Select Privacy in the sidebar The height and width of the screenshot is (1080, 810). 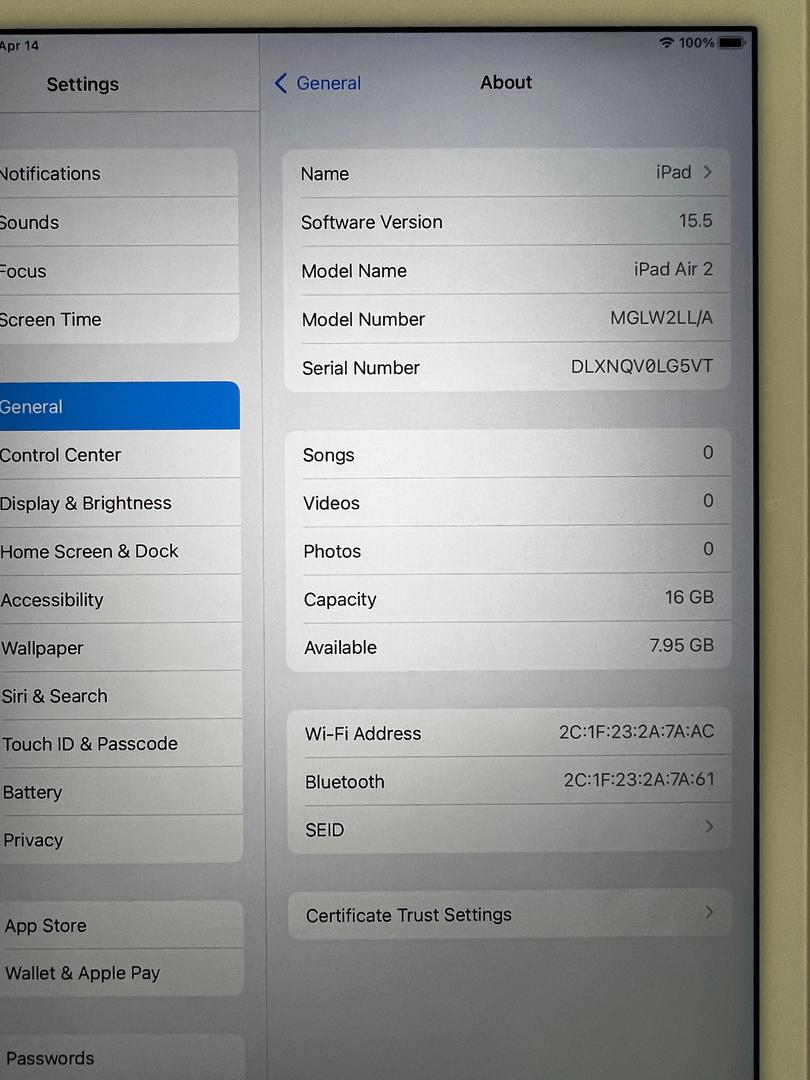click(121, 840)
